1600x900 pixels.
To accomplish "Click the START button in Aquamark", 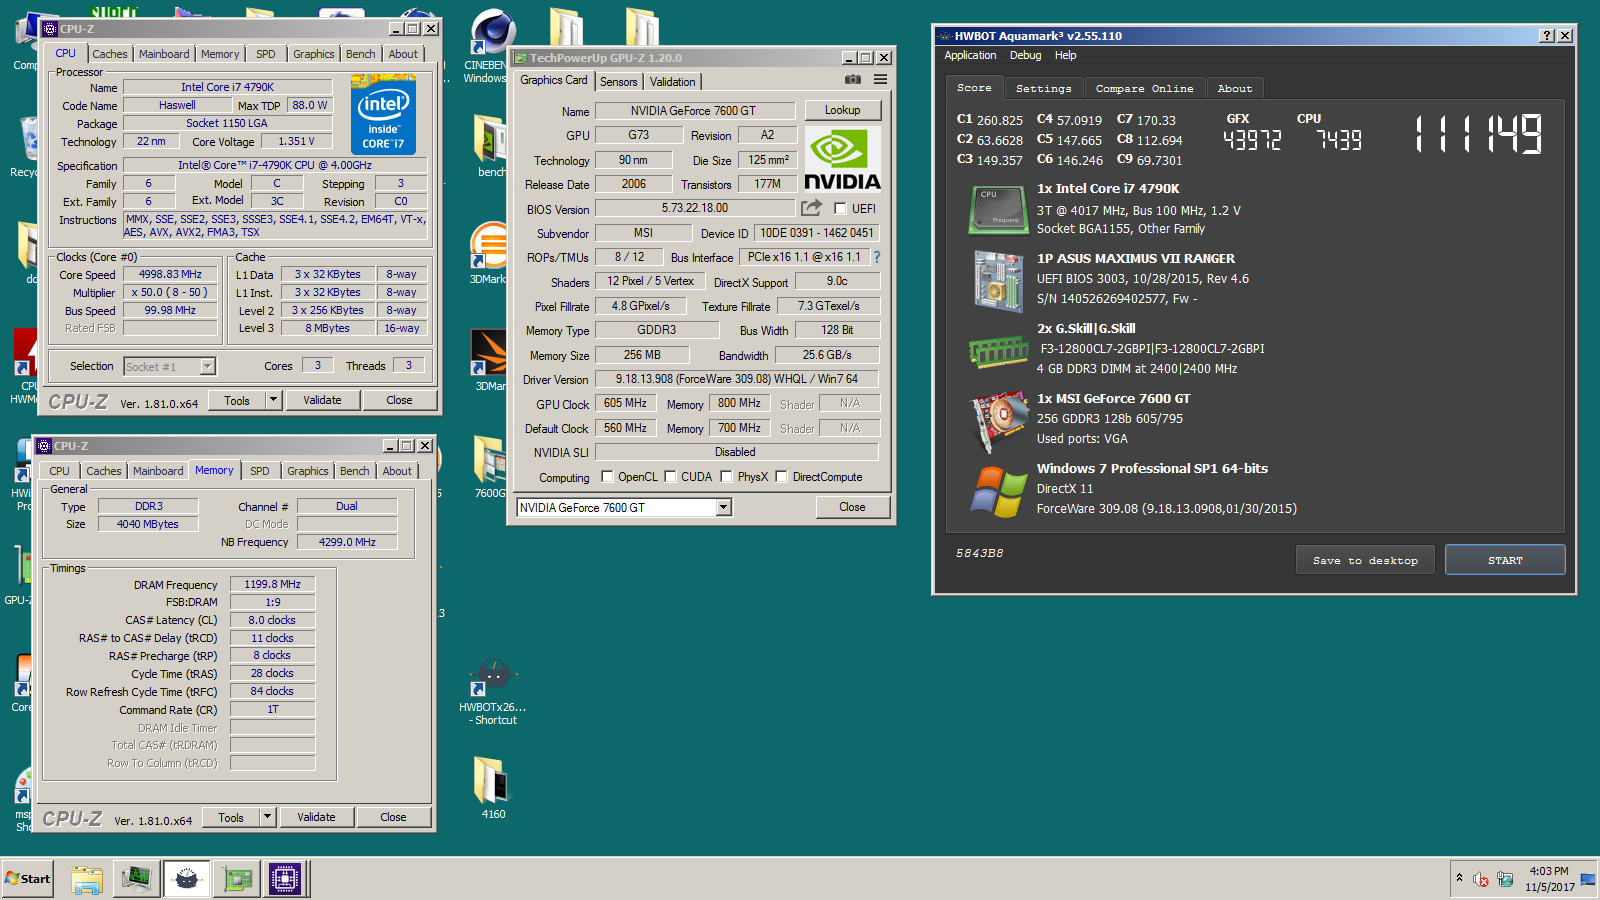I will (x=1505, y=560).
